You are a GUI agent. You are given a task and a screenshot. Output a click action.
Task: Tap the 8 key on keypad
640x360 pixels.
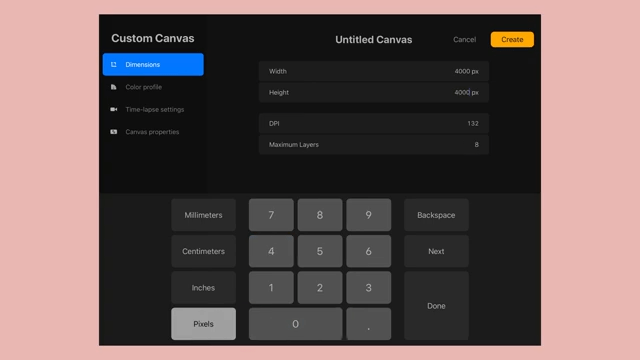[320, 215]
